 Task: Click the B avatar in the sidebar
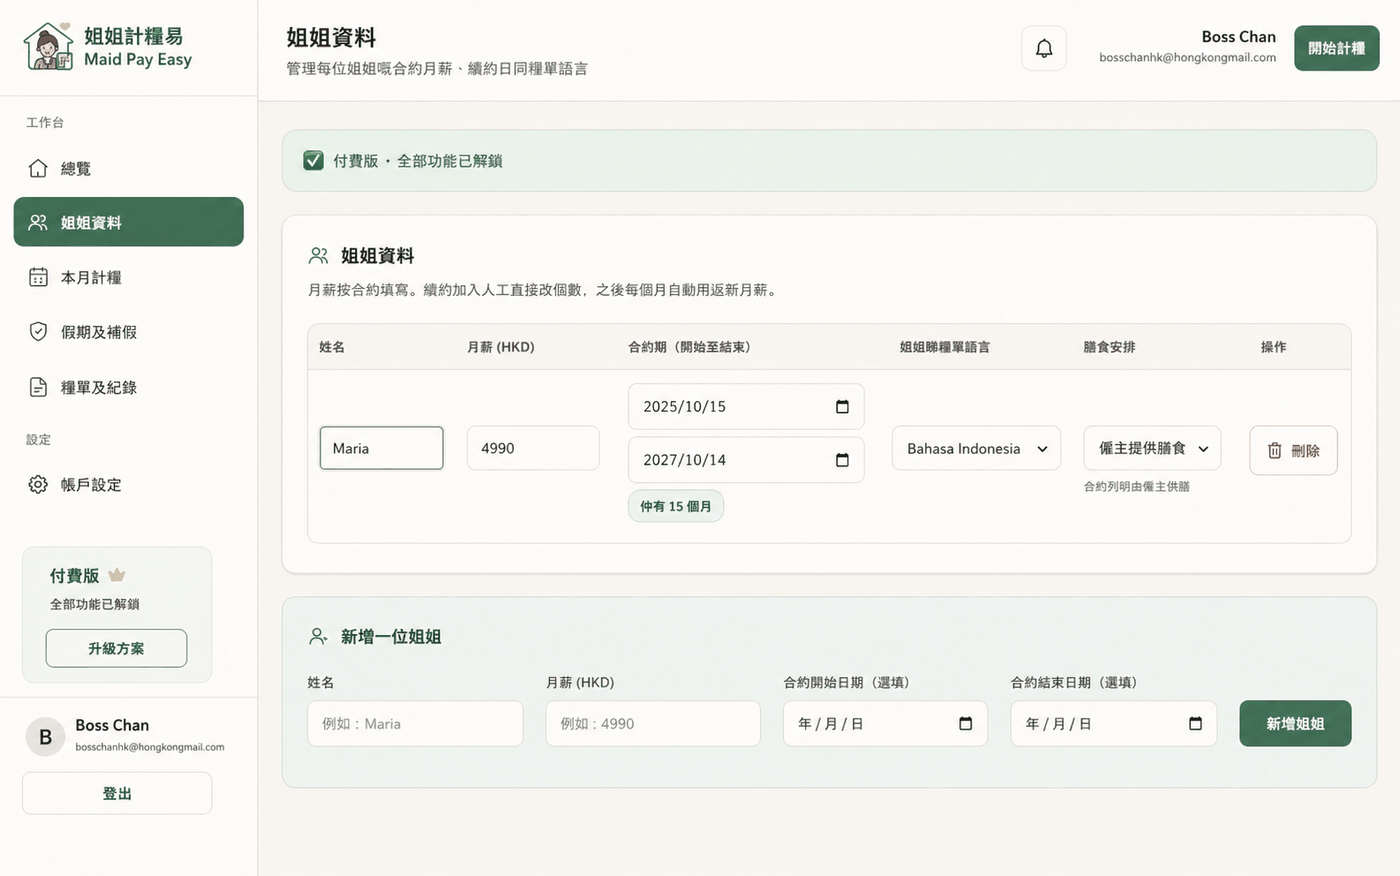[45, 737]
